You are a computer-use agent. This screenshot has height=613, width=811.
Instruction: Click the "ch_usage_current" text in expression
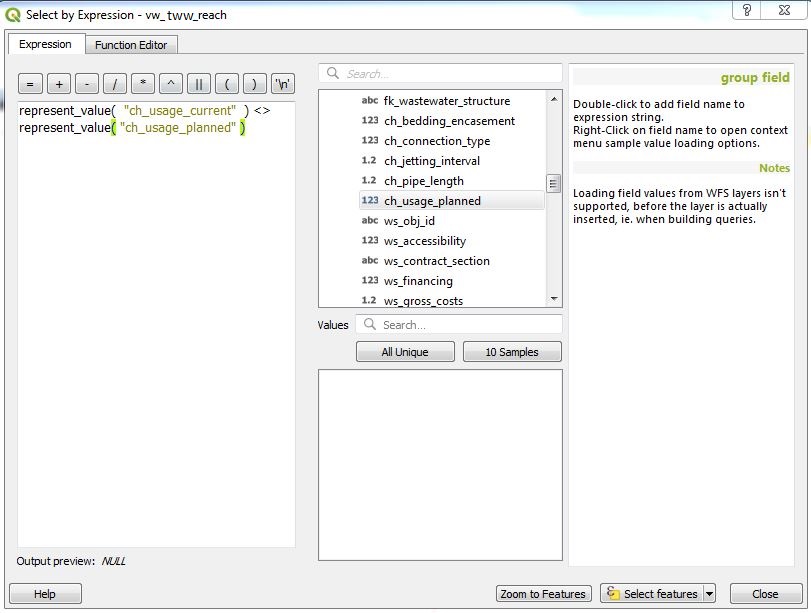[x=180, y=111]
